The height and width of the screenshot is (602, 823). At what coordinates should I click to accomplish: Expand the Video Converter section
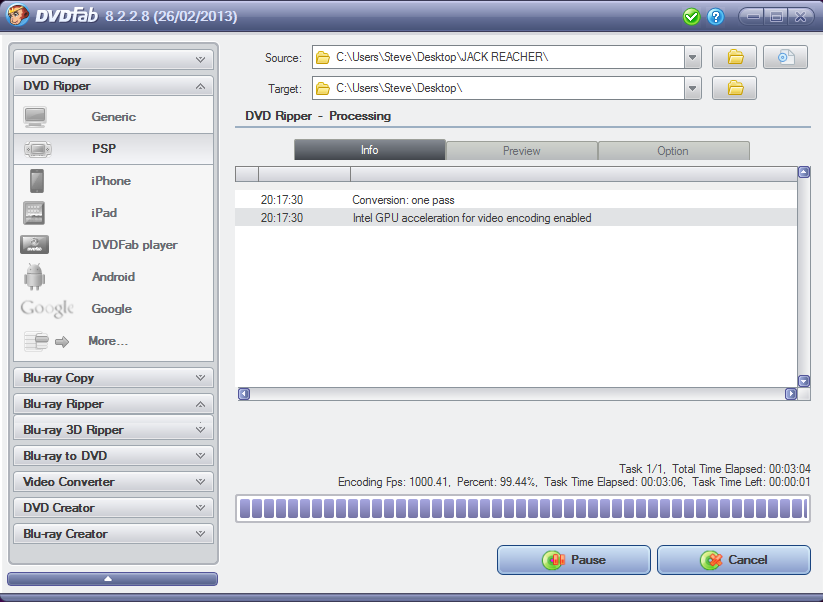[x=113, y=482]
